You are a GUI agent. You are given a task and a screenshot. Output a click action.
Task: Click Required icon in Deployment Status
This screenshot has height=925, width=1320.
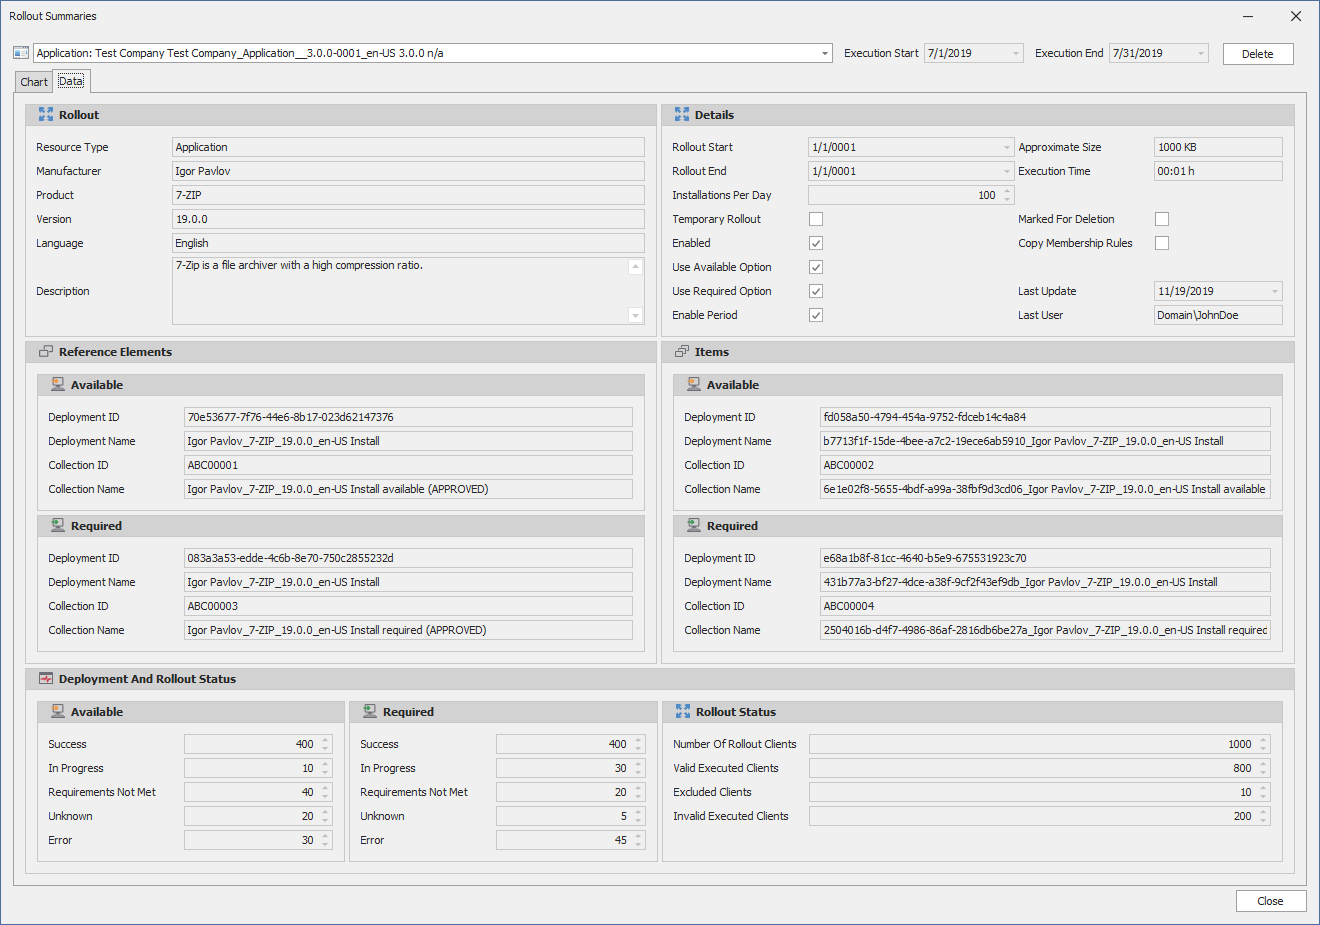click(370, 712)
